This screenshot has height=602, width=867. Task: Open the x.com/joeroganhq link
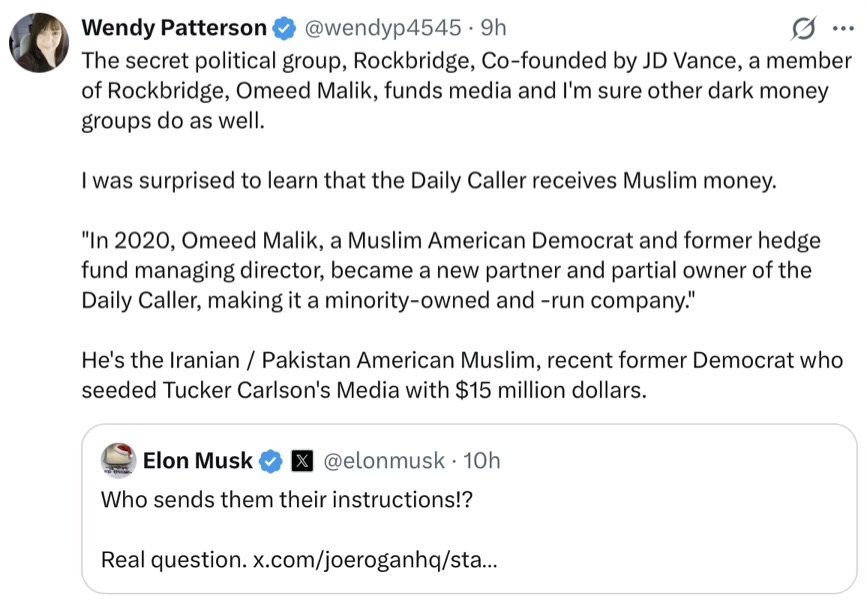(x=375, y=559)
